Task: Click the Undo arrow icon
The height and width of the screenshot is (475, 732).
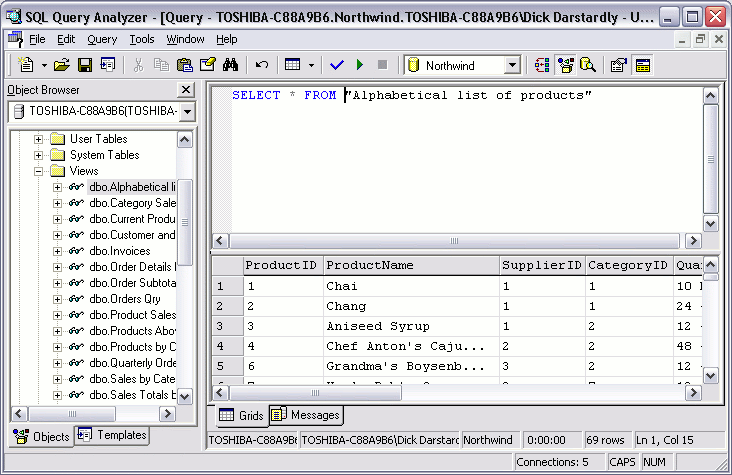Action: coord(261,65)
